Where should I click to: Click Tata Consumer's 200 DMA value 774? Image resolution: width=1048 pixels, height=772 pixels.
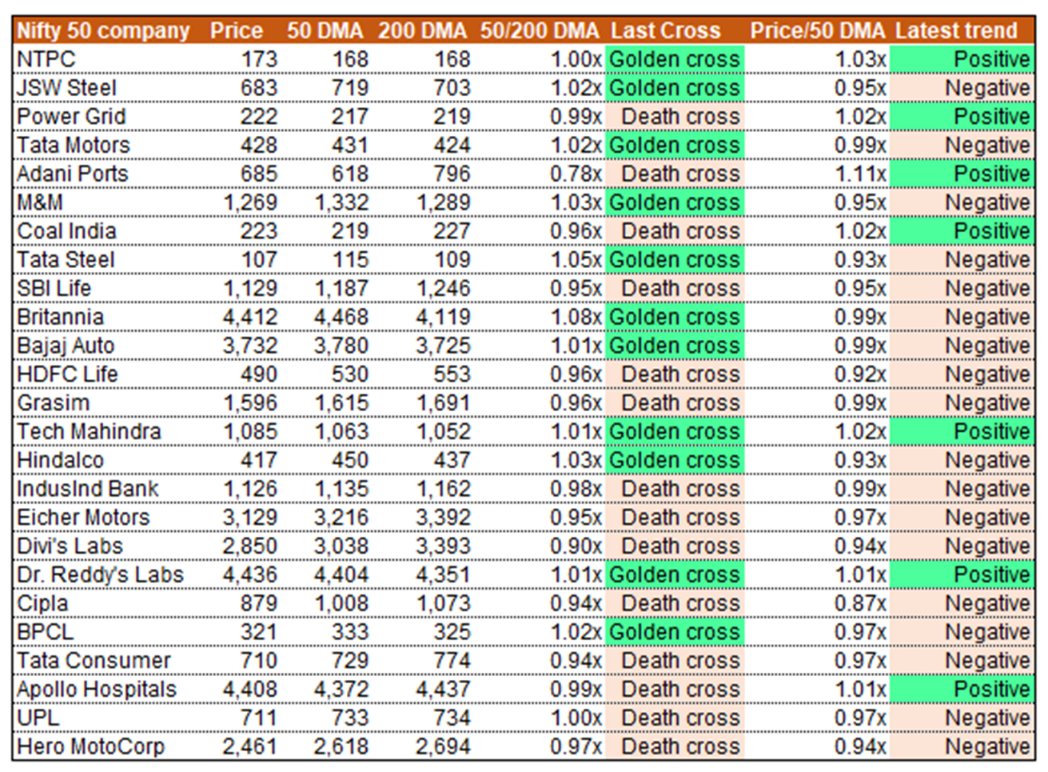pyautogui.click(x=452, y=661)
